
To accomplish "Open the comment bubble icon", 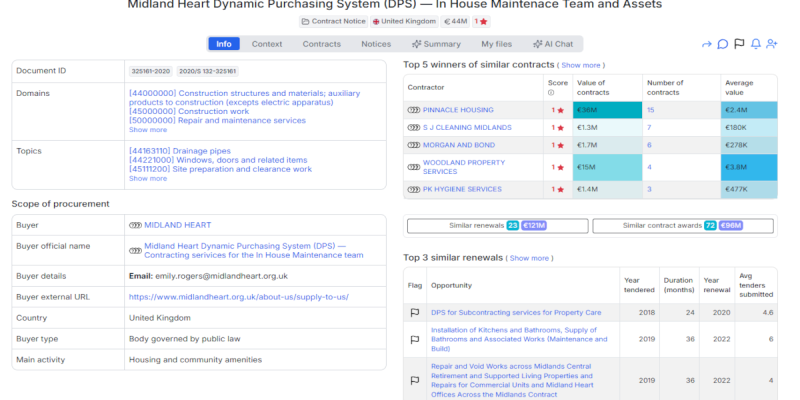I will [x=722, y=44].
